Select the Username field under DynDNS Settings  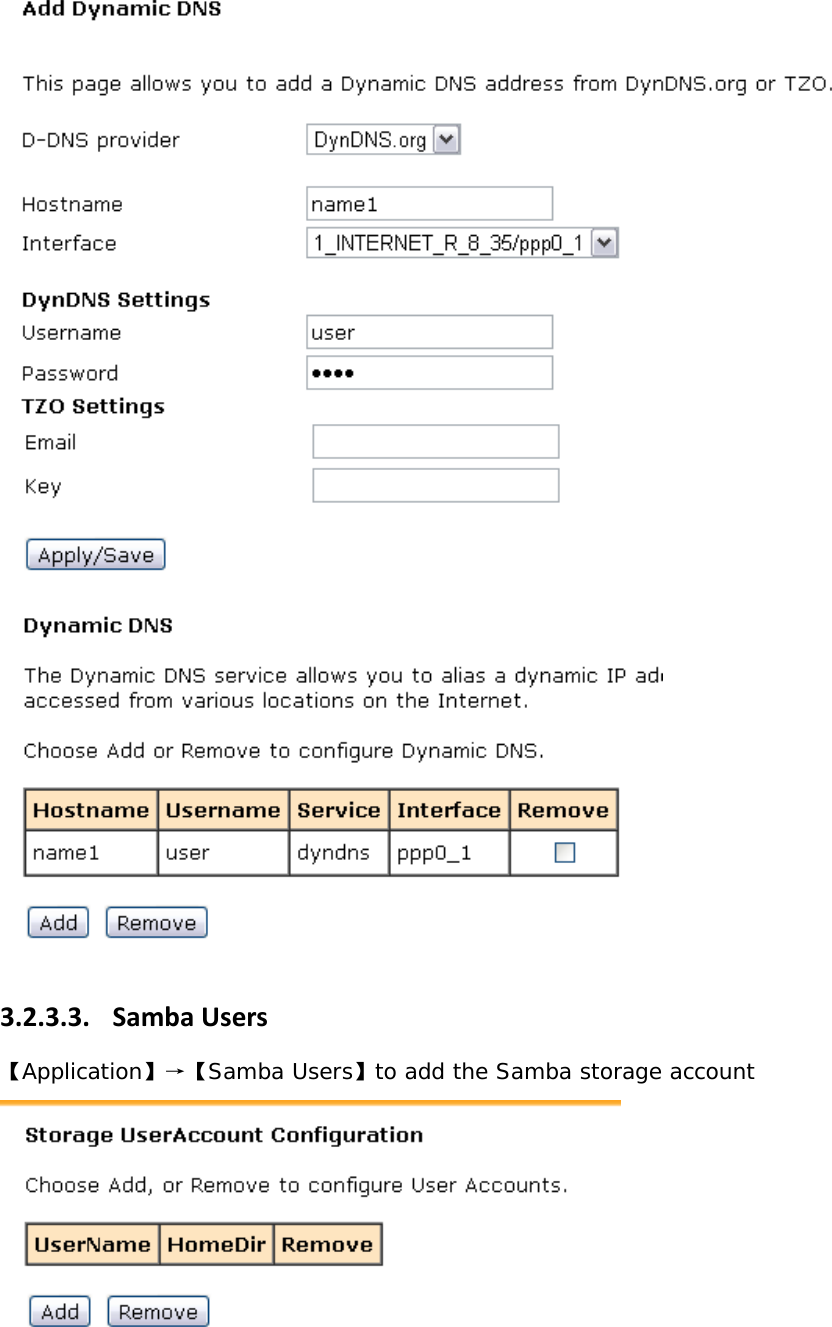pos(430,331)
